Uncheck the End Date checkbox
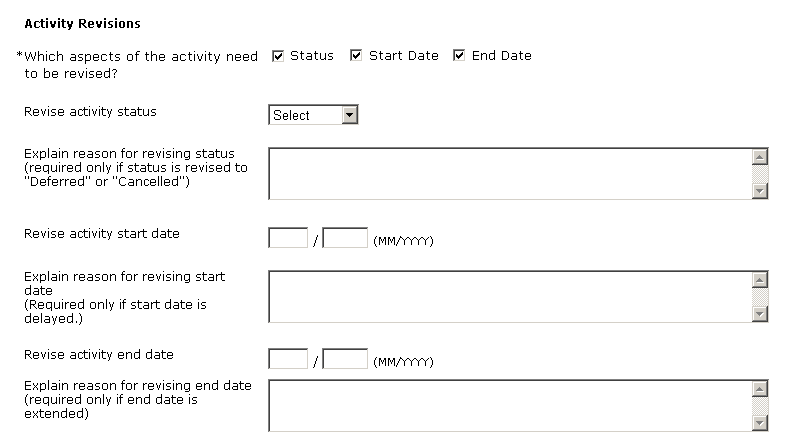The width and height of the screenshot is (810, 444). coord(459,56)
